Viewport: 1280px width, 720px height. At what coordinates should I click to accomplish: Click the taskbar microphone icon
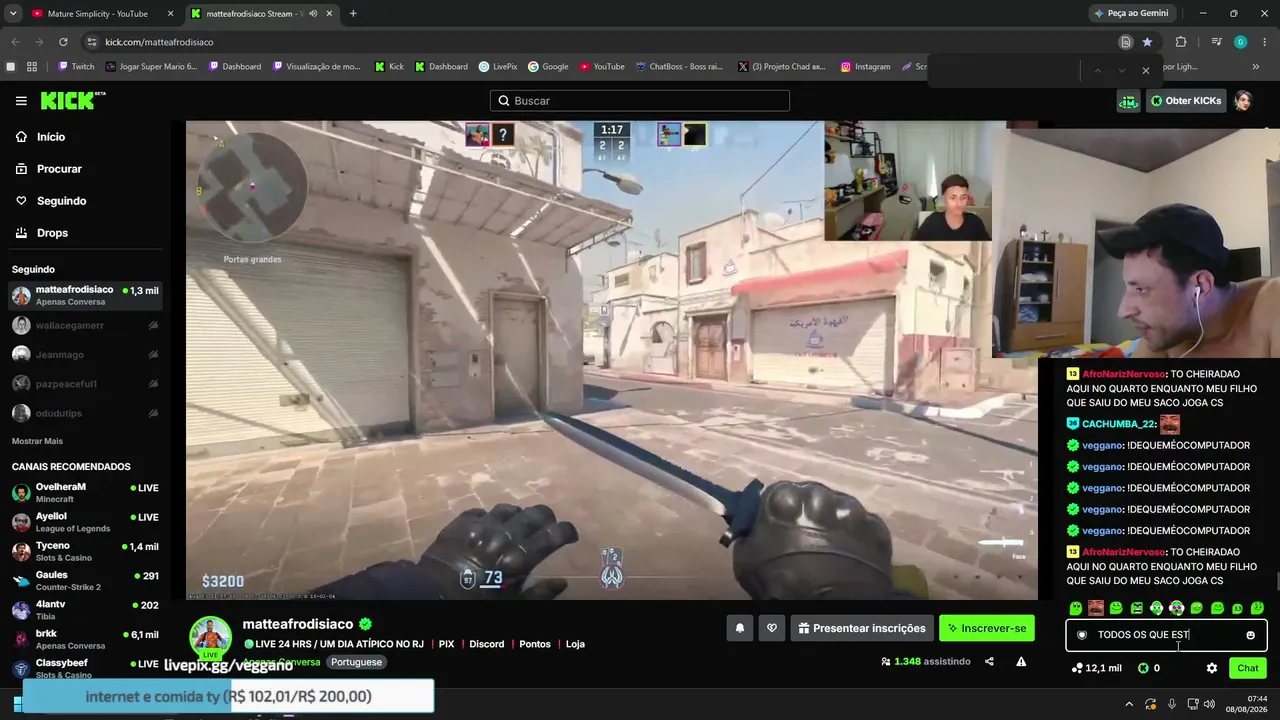click(1172, 703)
